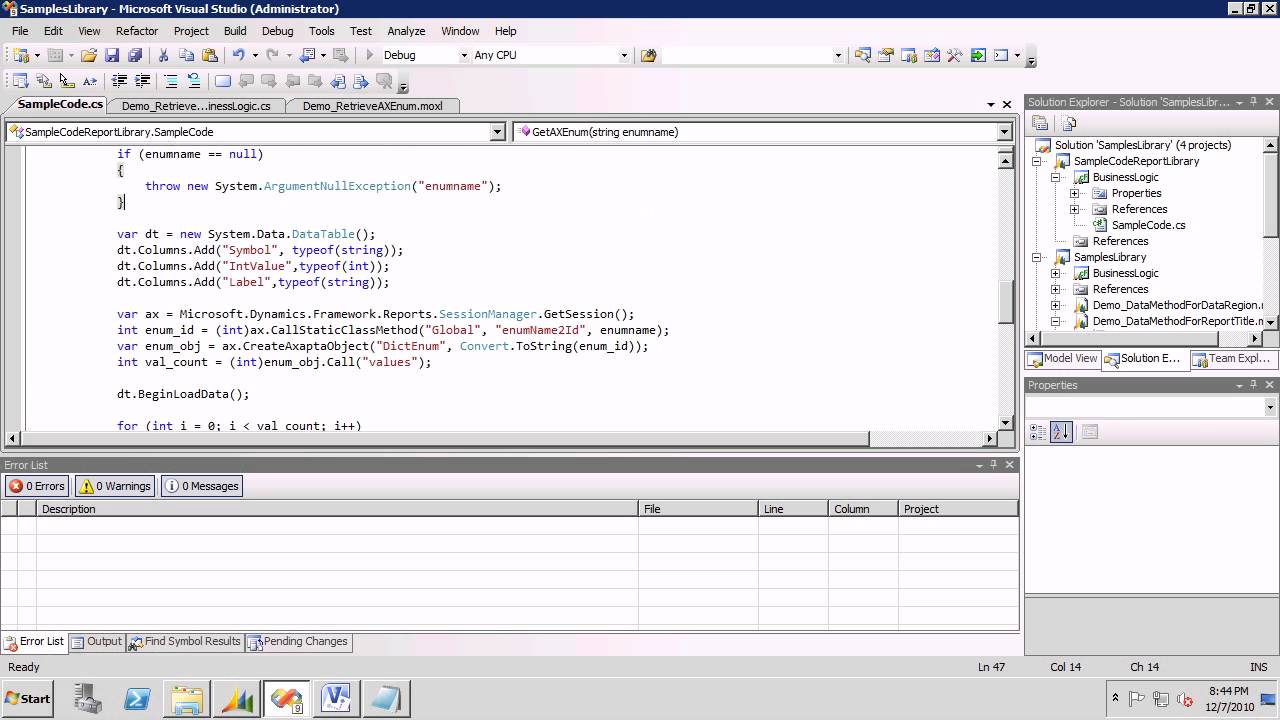Screen dimensions: 1280x720
Task: Collapse the SampleCodeReportLibrary project node
Action: (1037, 161)
